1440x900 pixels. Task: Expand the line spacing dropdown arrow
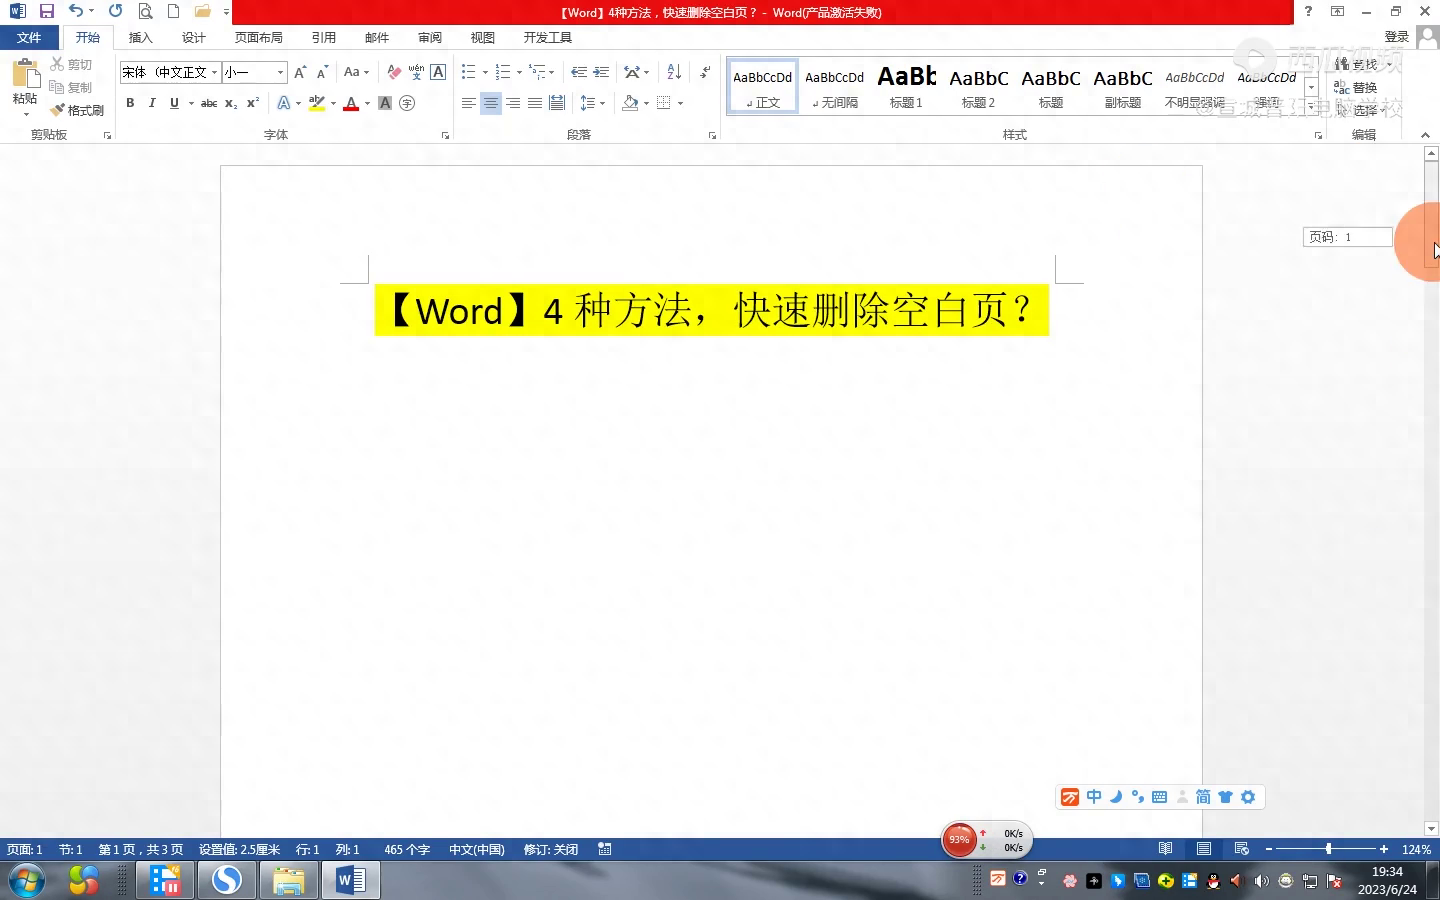(602, 103)
